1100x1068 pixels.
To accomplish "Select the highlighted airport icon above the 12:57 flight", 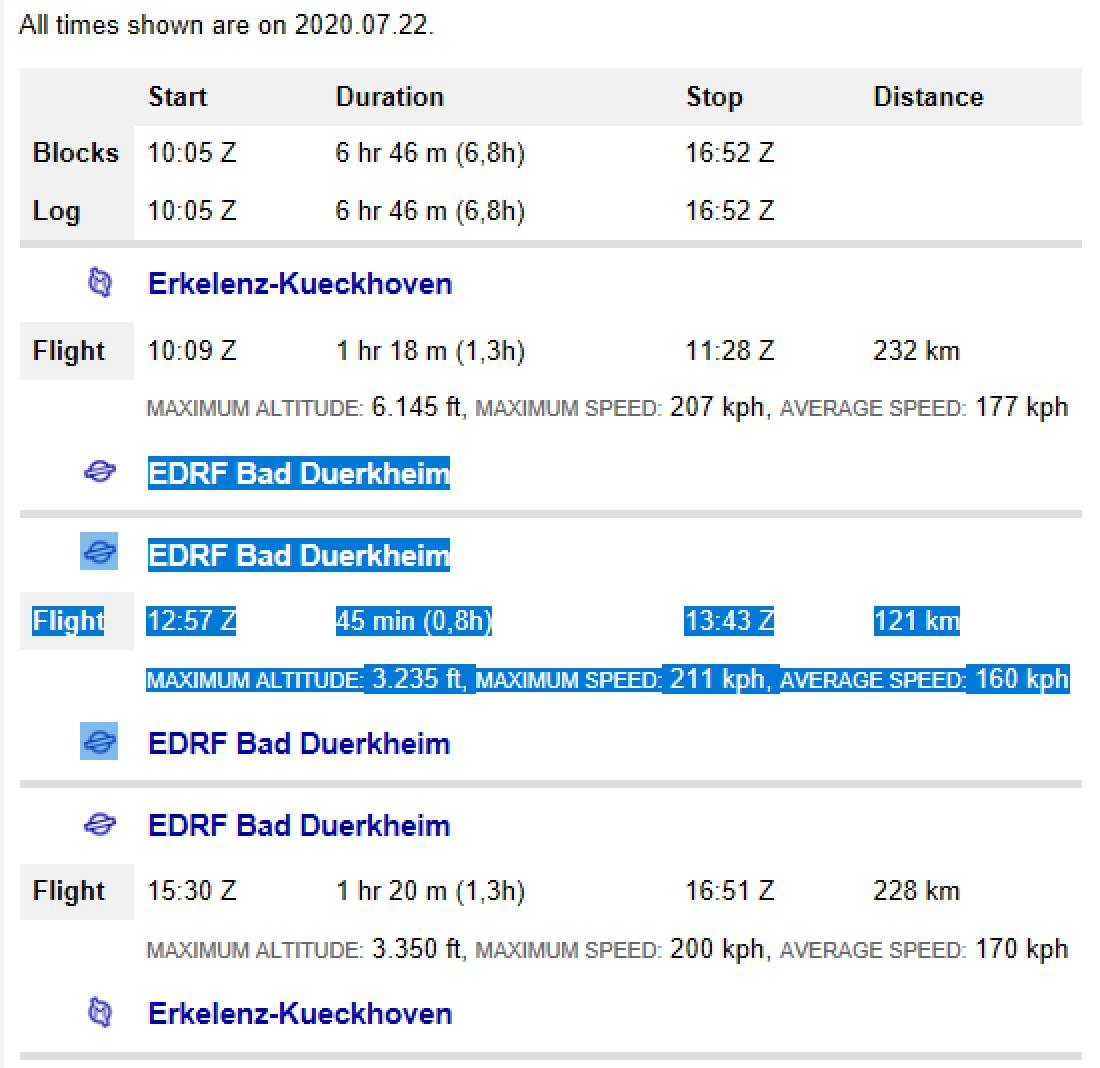I will point(99,553).
